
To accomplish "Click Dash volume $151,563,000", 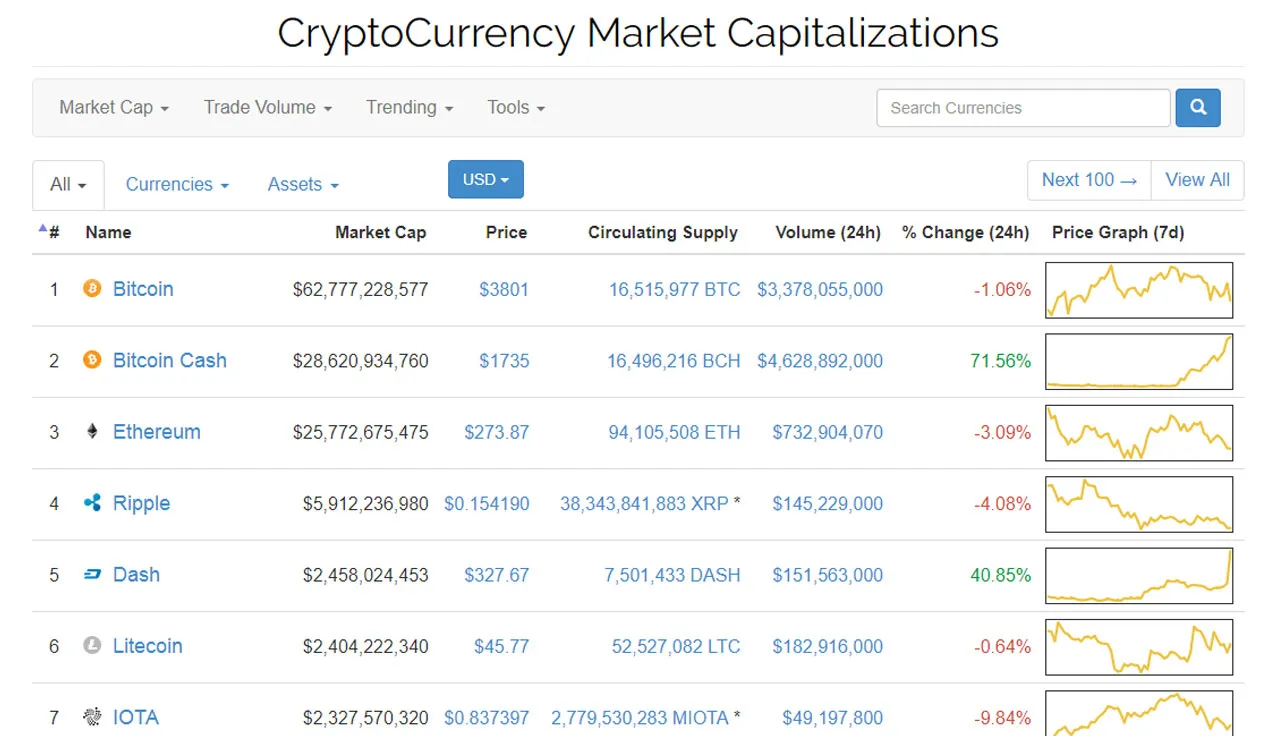I will (828, 575).
